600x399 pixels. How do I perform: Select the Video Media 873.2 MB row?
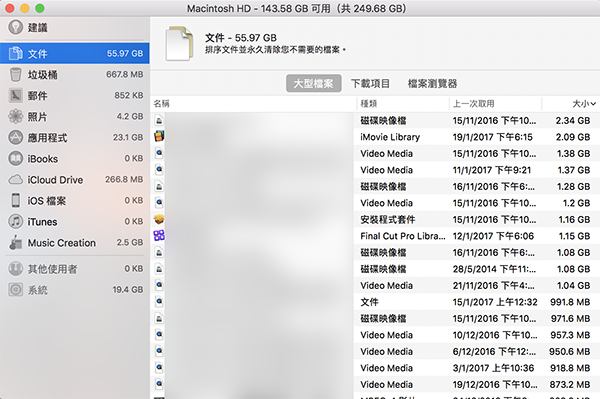tap(375, 384)
